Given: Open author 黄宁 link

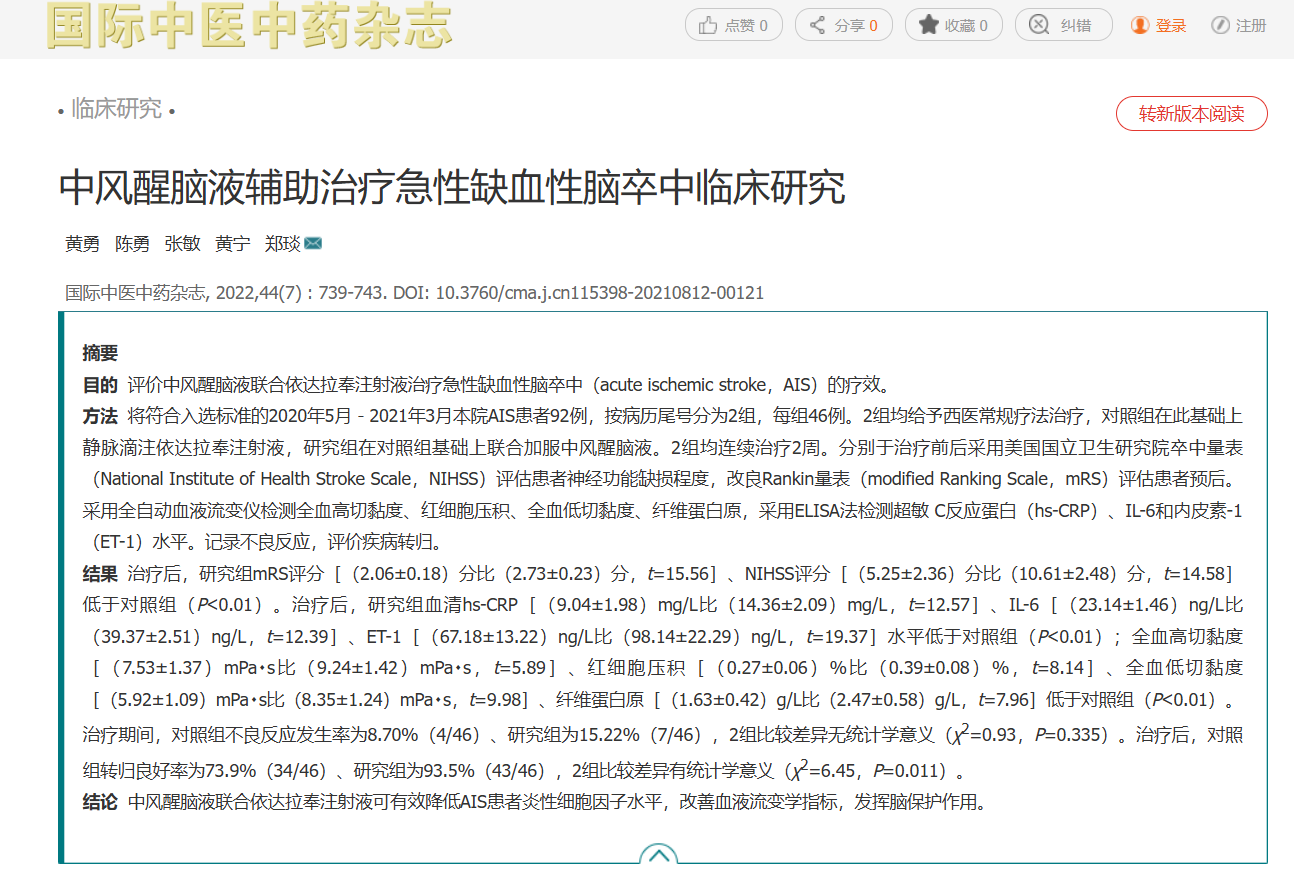Looking at the screenshot, I should pos(232,243).
